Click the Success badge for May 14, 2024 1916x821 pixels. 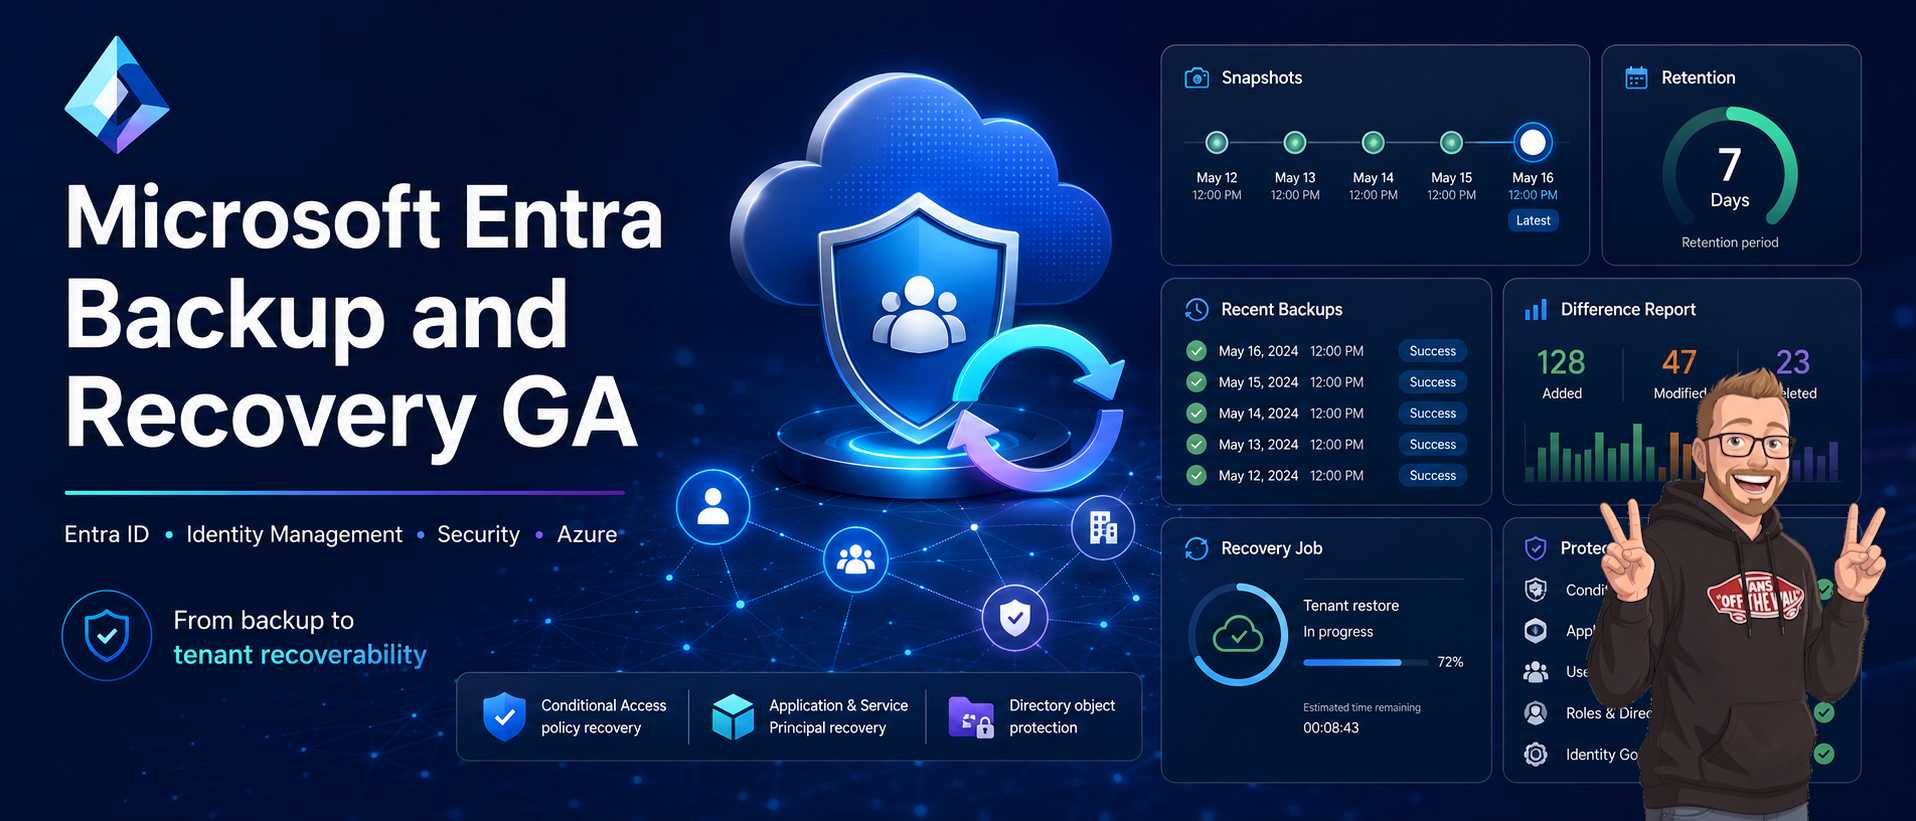click(1433, 413)
